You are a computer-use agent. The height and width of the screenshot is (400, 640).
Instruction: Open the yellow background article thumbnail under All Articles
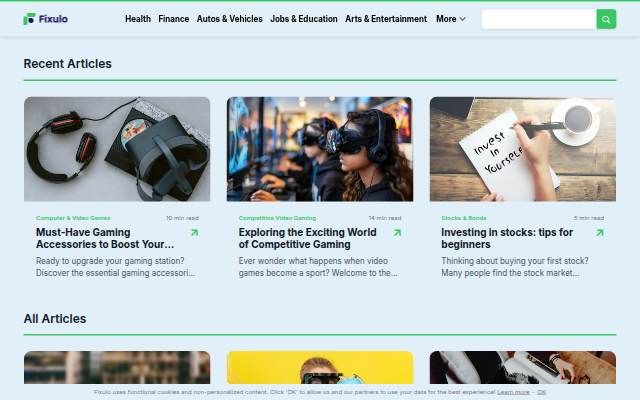tap(320, 367)
